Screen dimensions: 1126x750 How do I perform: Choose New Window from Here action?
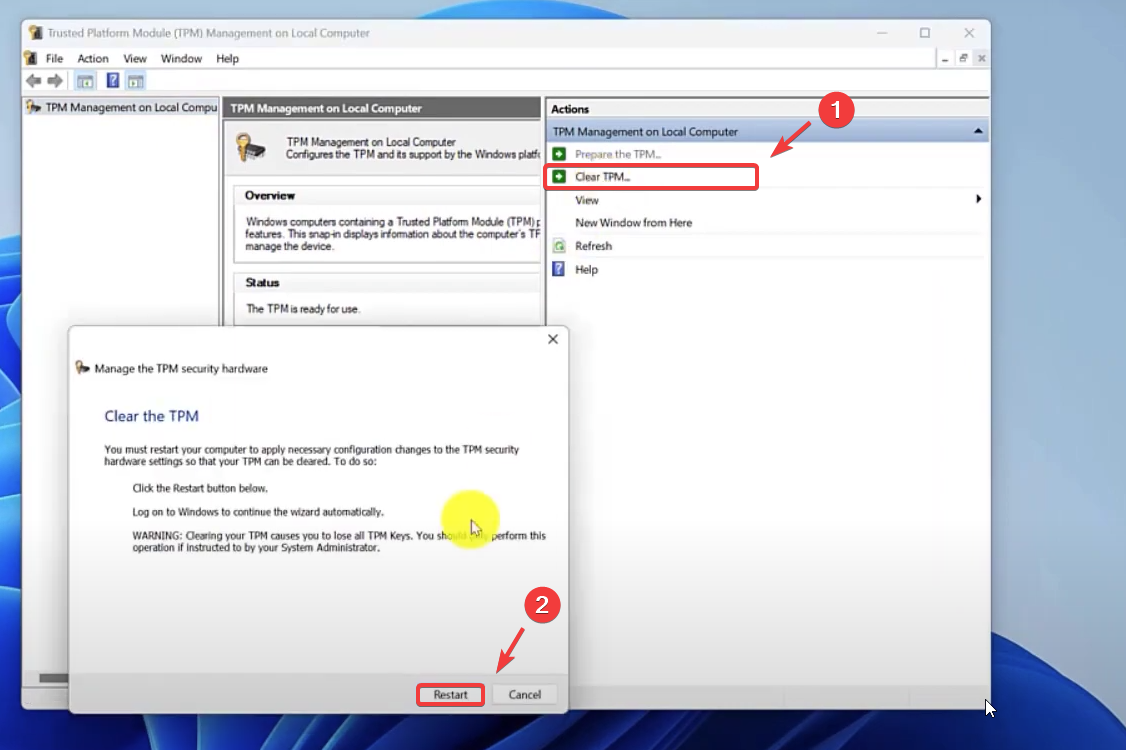pyautogui.click(x=633, y=223)
